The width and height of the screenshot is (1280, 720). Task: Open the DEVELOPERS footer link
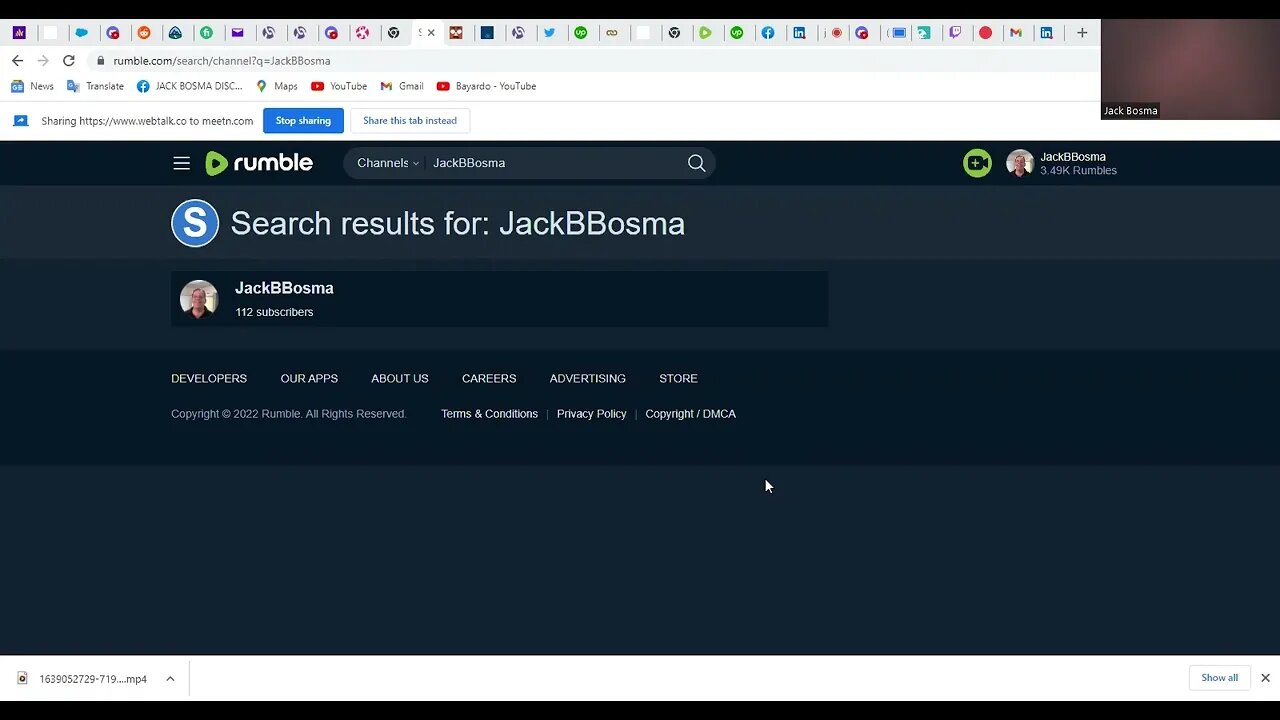point(209,379)
